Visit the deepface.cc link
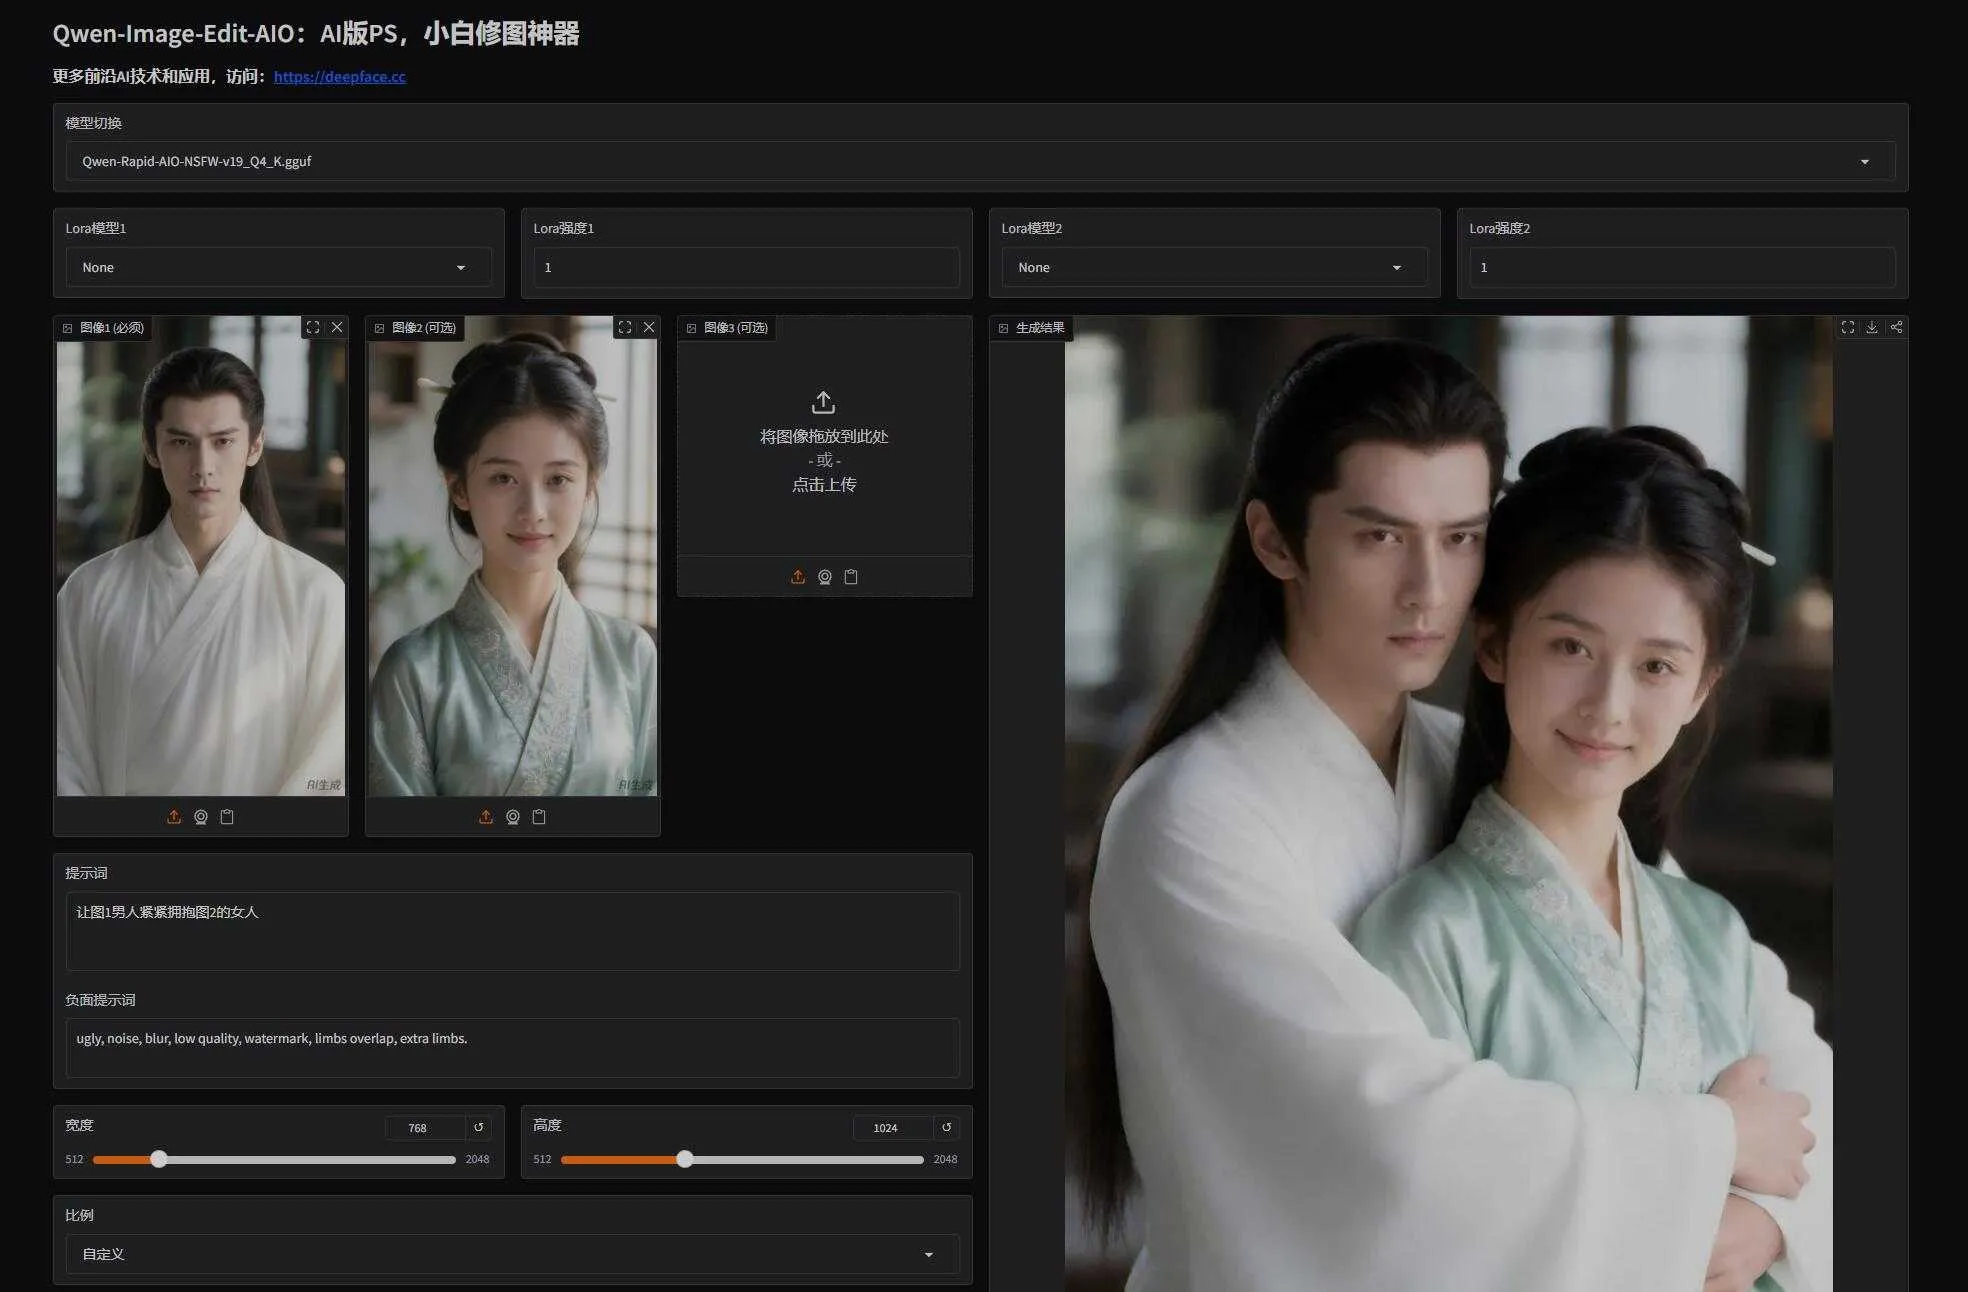 coord(339,76)
